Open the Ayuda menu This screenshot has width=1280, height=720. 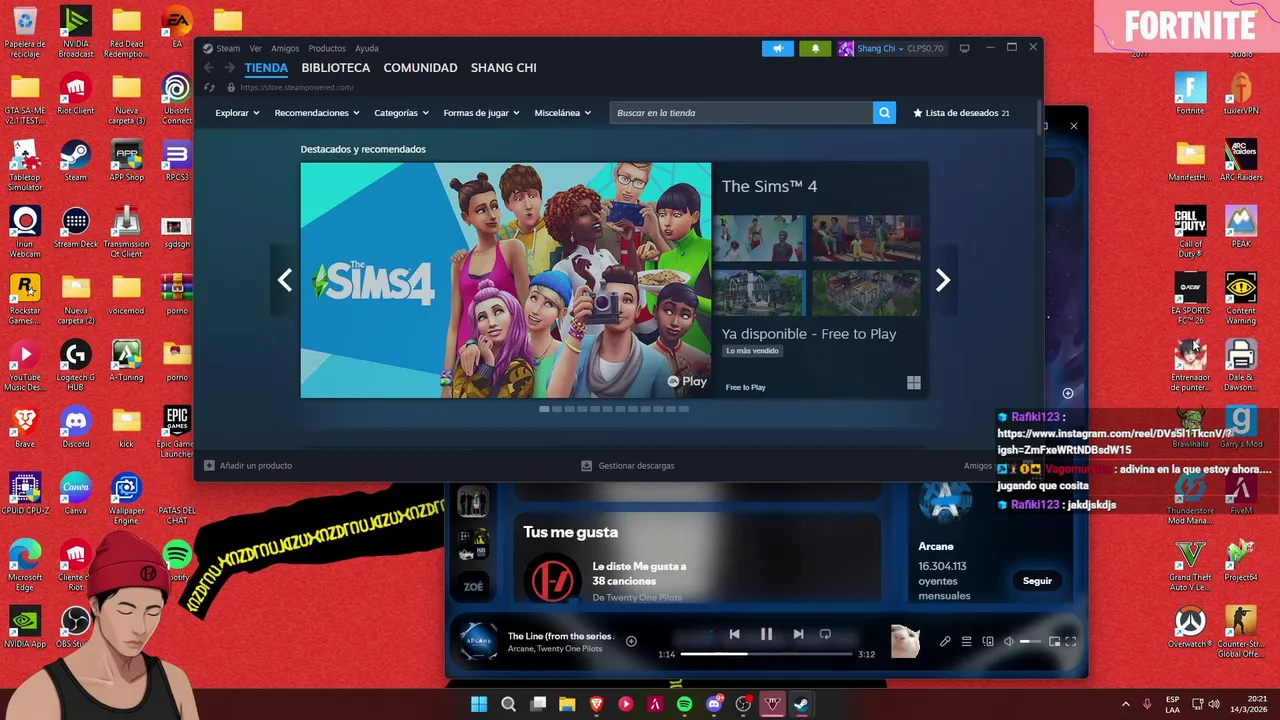pyautogui.click(x=367, y=48)
